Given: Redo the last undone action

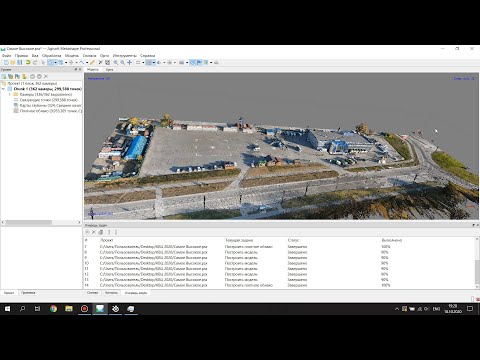Looking at the screenshot, I should [35, 62].
